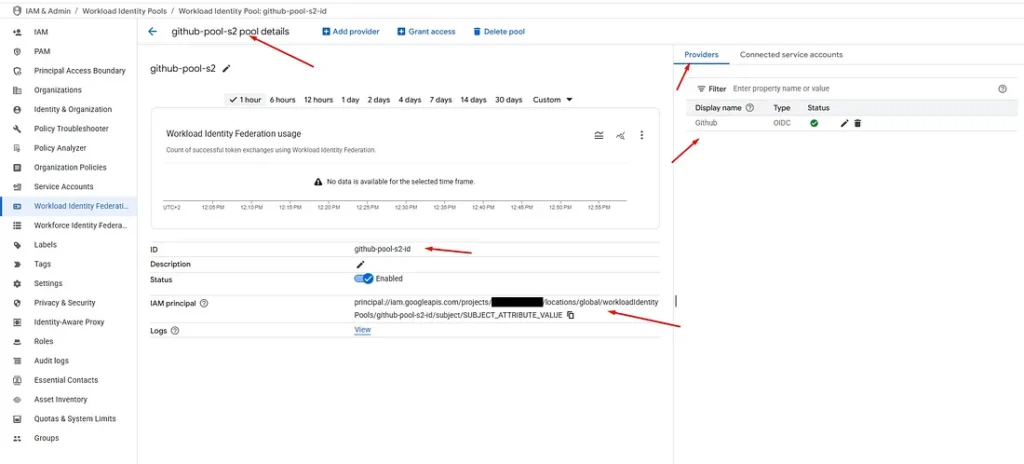Open the Logs View link
The image size is (1024, 464).
[x=362, y=330]
